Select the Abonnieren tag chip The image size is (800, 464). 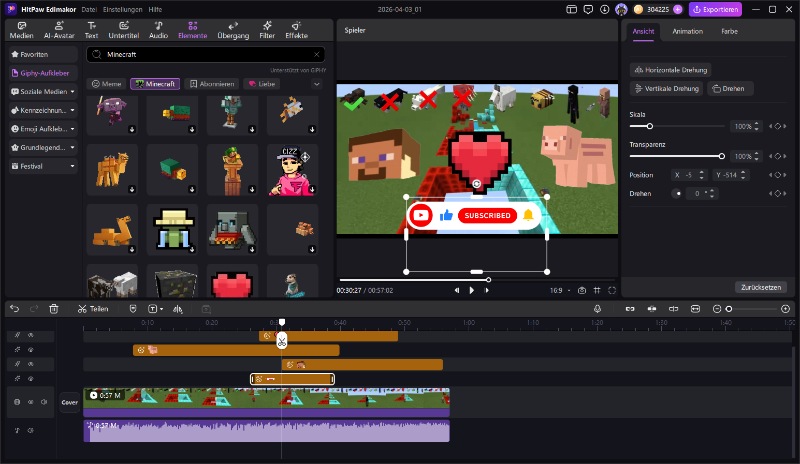212,84
